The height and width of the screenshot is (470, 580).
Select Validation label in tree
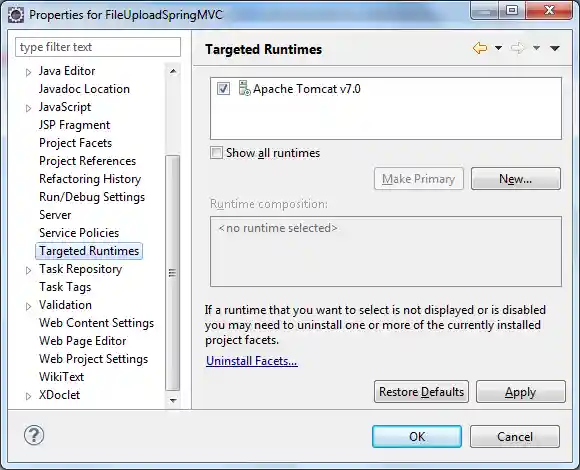[65, 305]
